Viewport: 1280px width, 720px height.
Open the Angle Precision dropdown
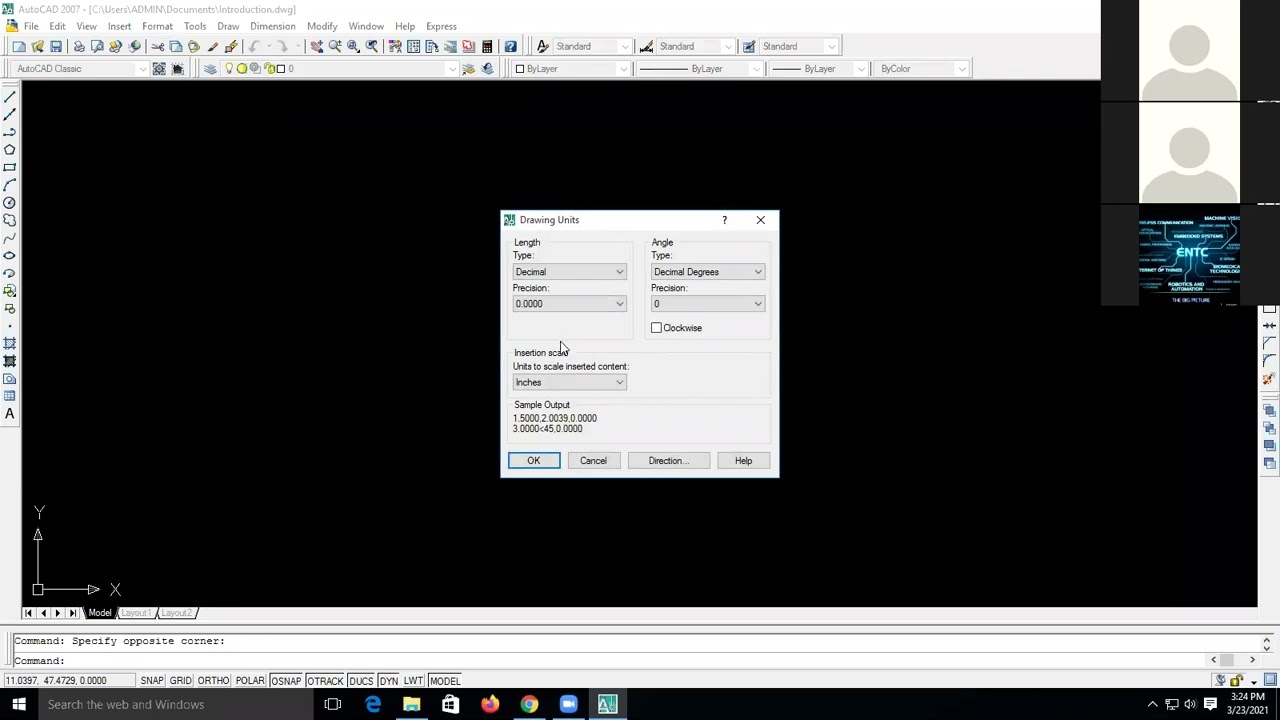(x=708, y=304)
